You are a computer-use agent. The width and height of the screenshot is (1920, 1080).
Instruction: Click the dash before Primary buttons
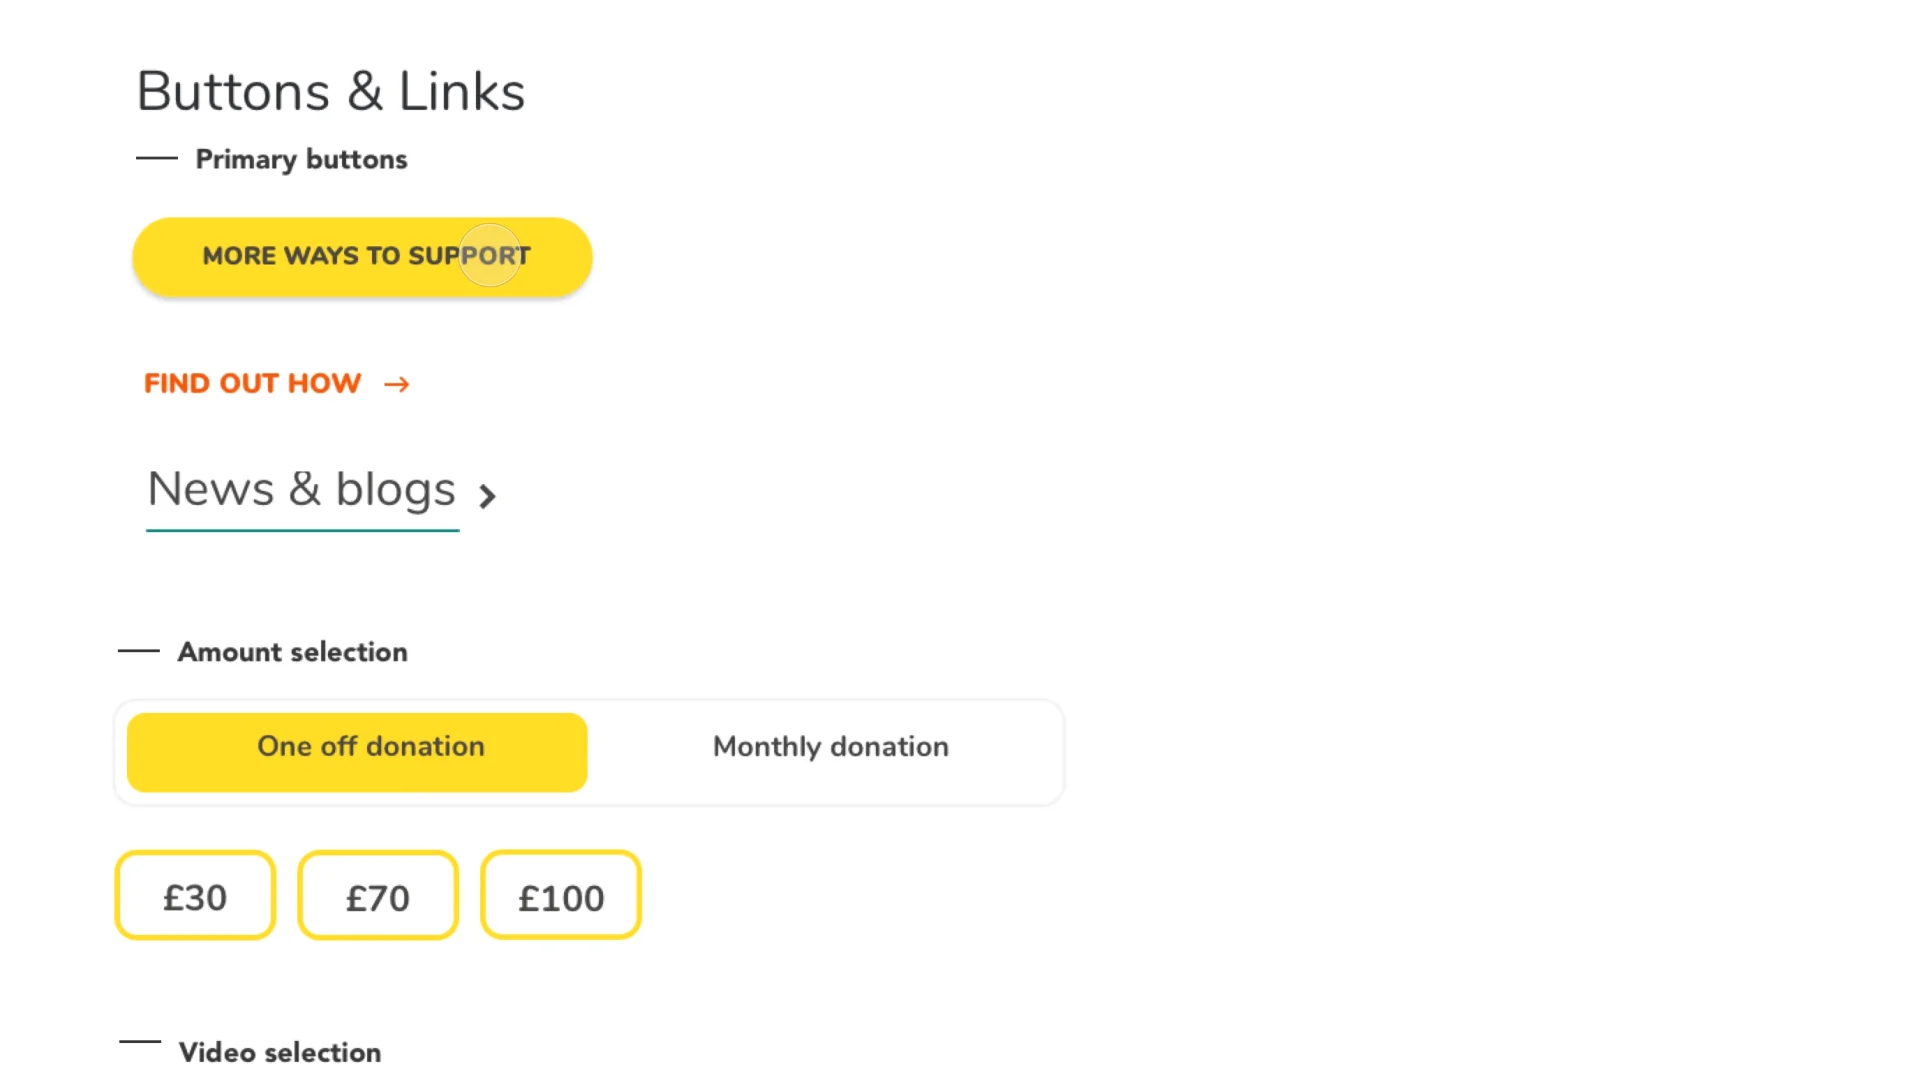click(x=157, y=158)
